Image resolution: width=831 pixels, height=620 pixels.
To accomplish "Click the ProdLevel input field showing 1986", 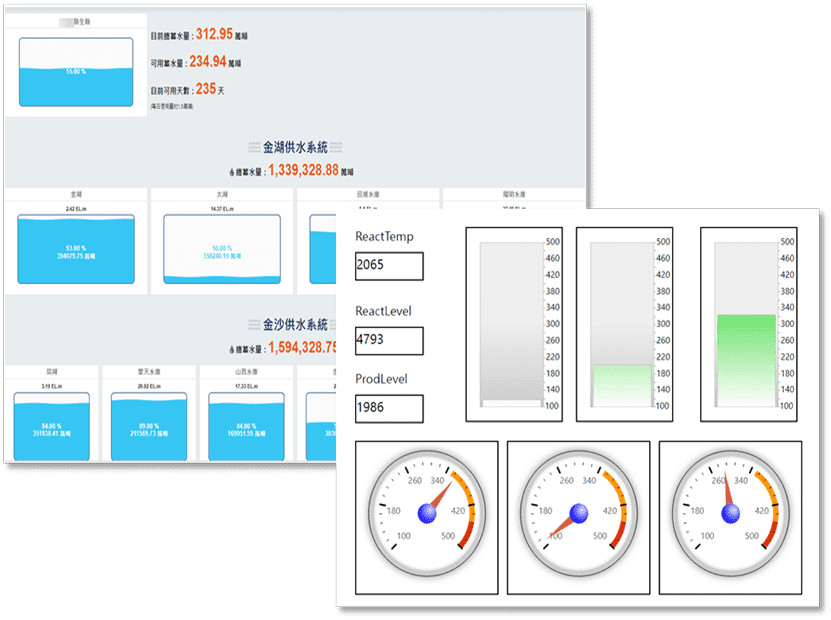I will pos(389,408).
